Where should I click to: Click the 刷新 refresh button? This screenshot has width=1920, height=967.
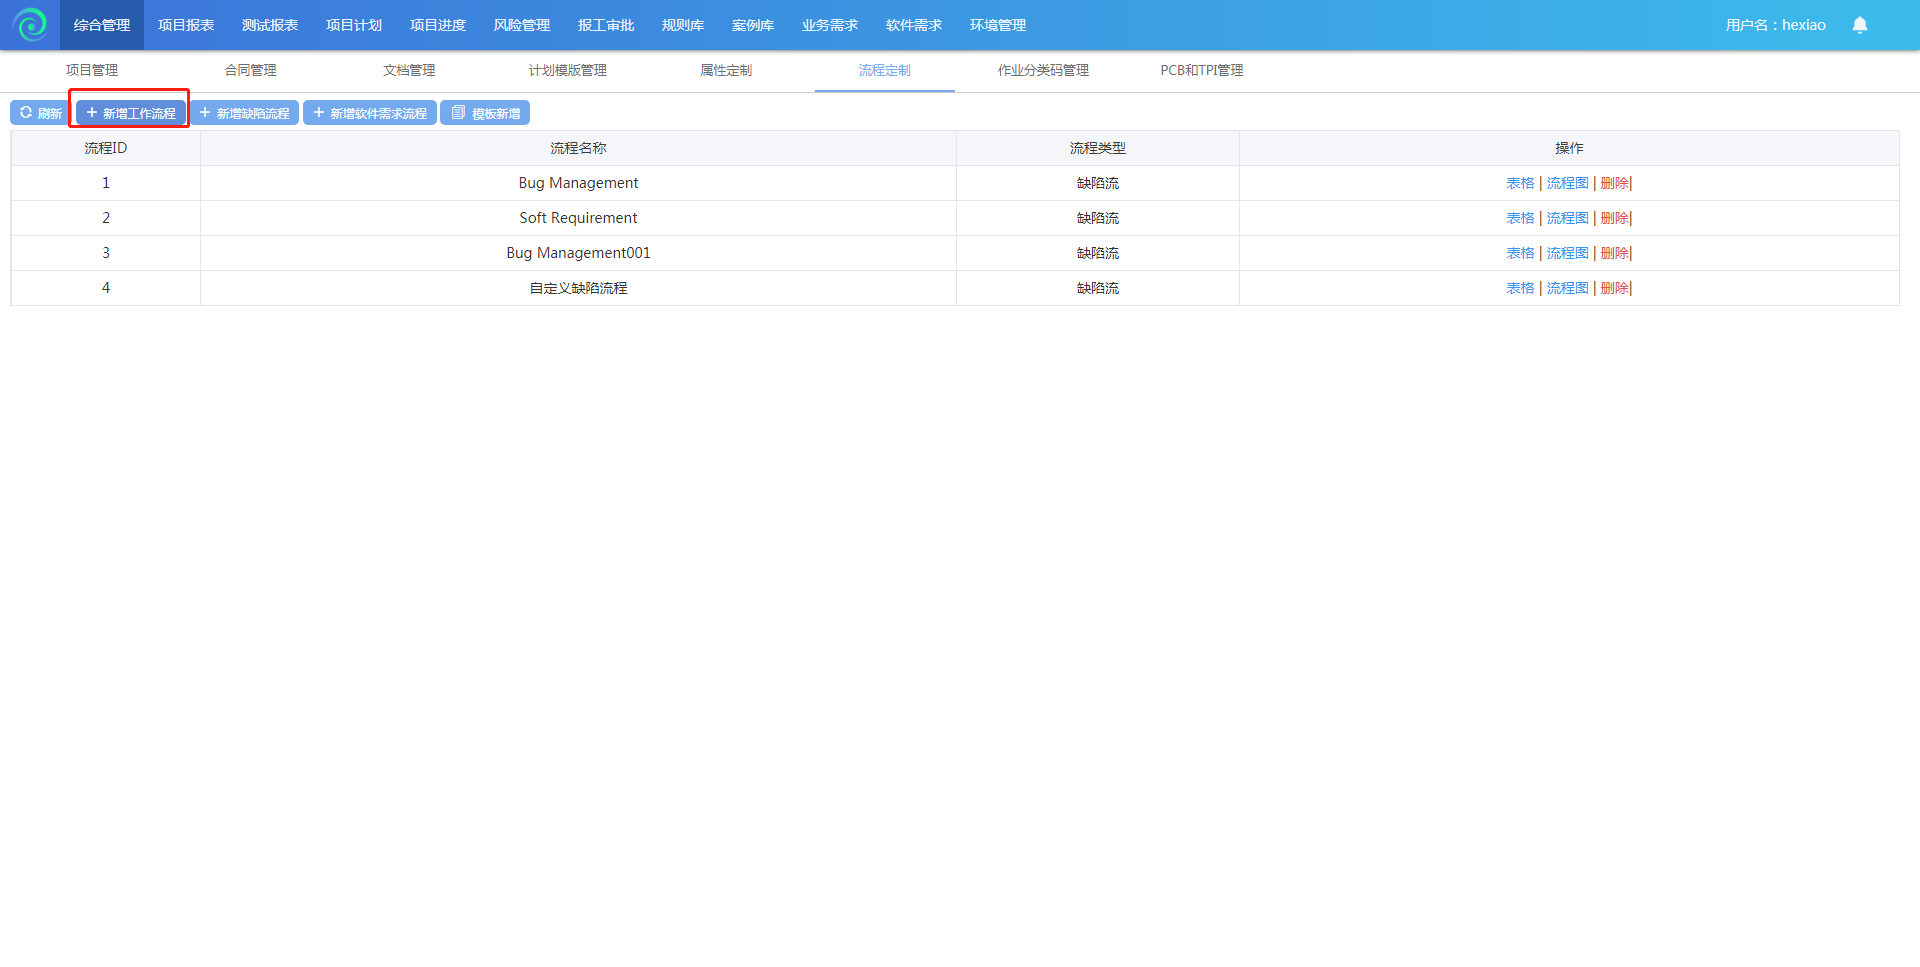coord(40,113)
